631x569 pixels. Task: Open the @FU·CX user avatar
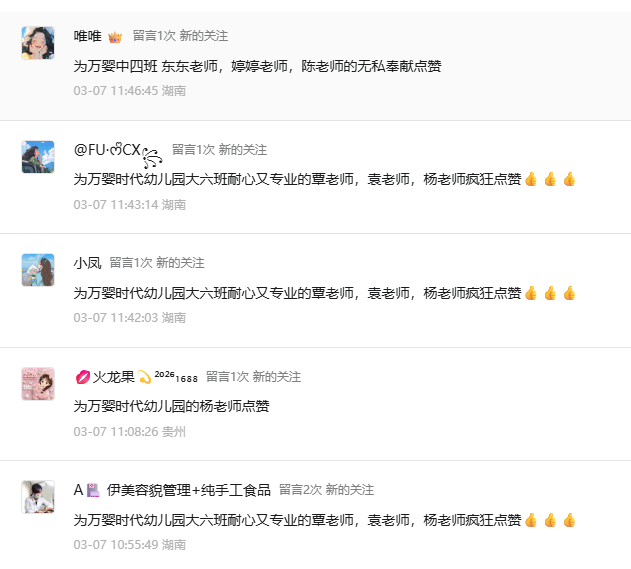pos(38,157)
